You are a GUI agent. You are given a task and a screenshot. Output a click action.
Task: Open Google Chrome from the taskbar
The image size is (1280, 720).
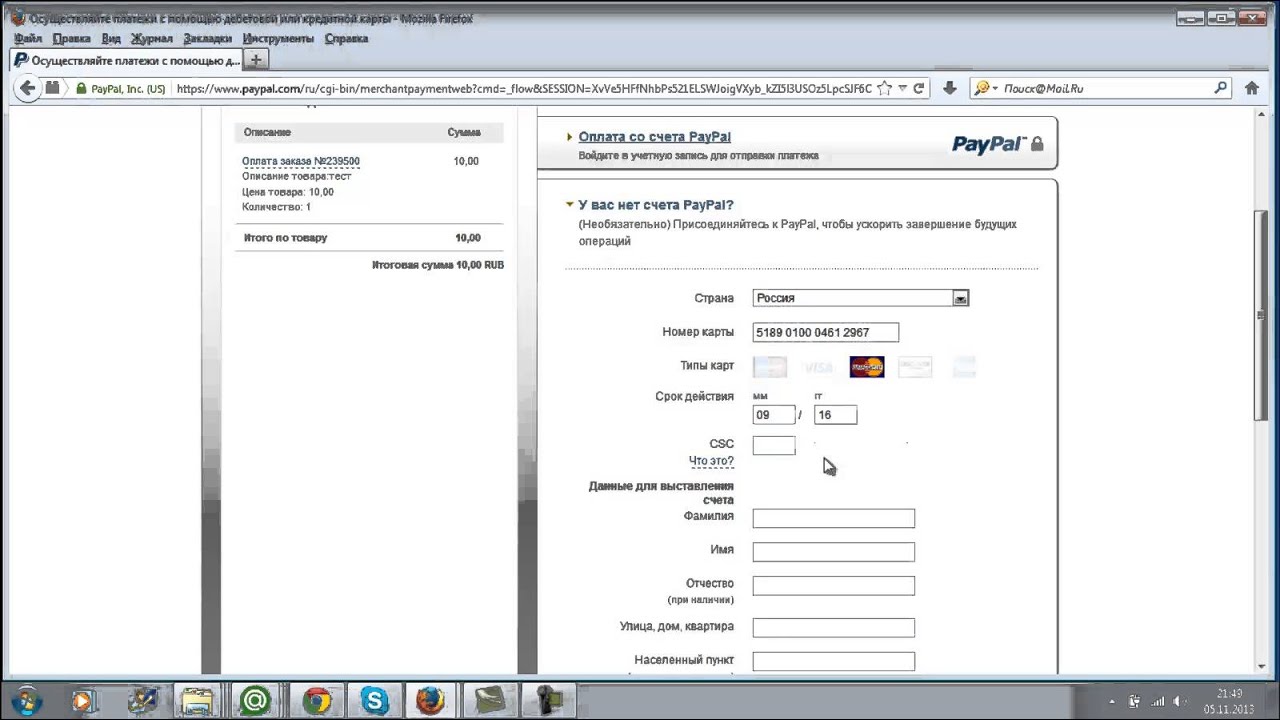[x=316, y=701]
